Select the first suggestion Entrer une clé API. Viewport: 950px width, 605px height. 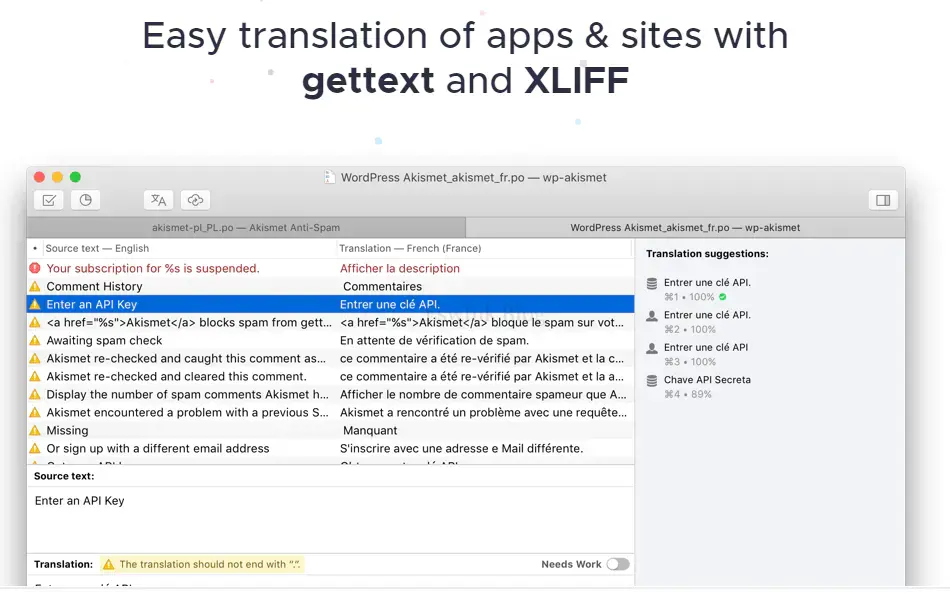click(707, 283)
